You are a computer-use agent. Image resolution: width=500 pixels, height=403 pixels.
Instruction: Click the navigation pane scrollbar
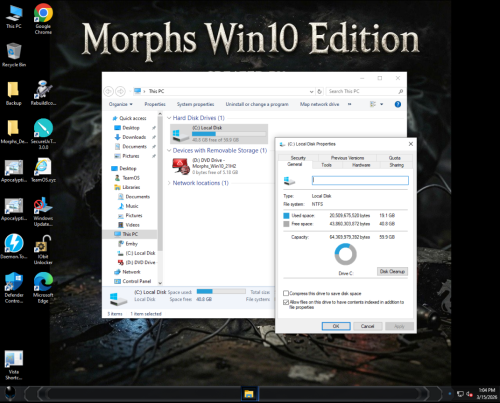pos(160,183)
